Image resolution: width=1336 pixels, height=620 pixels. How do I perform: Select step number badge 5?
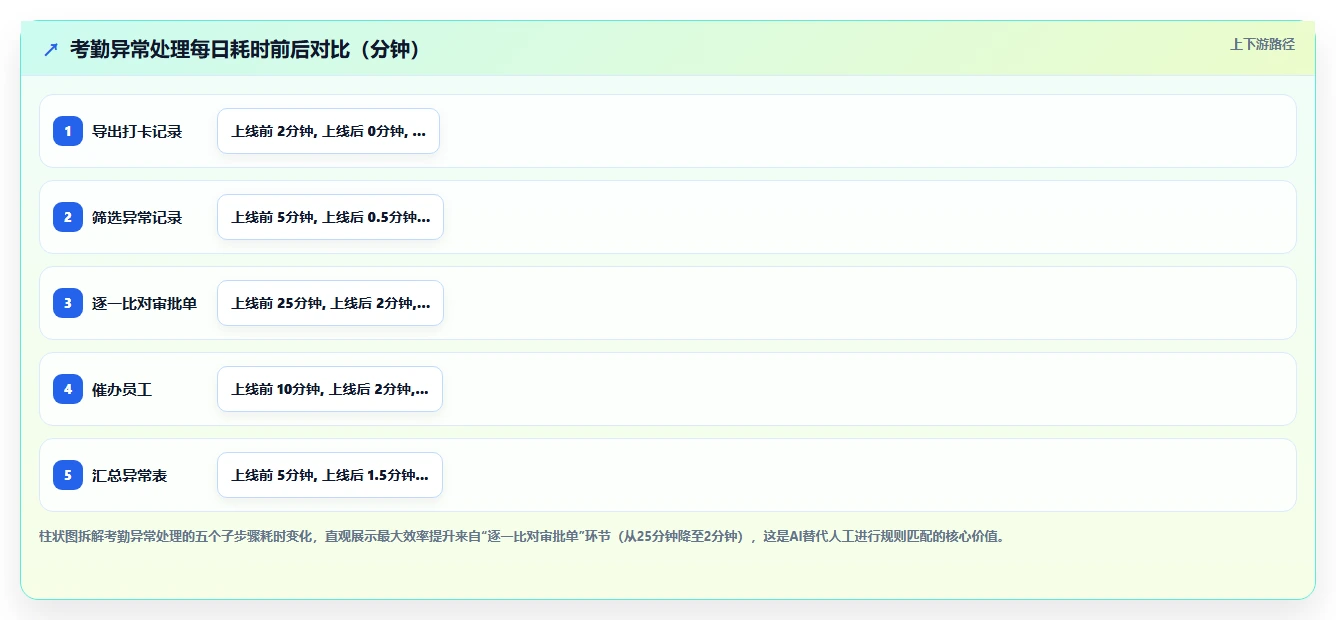click(68, 475)
